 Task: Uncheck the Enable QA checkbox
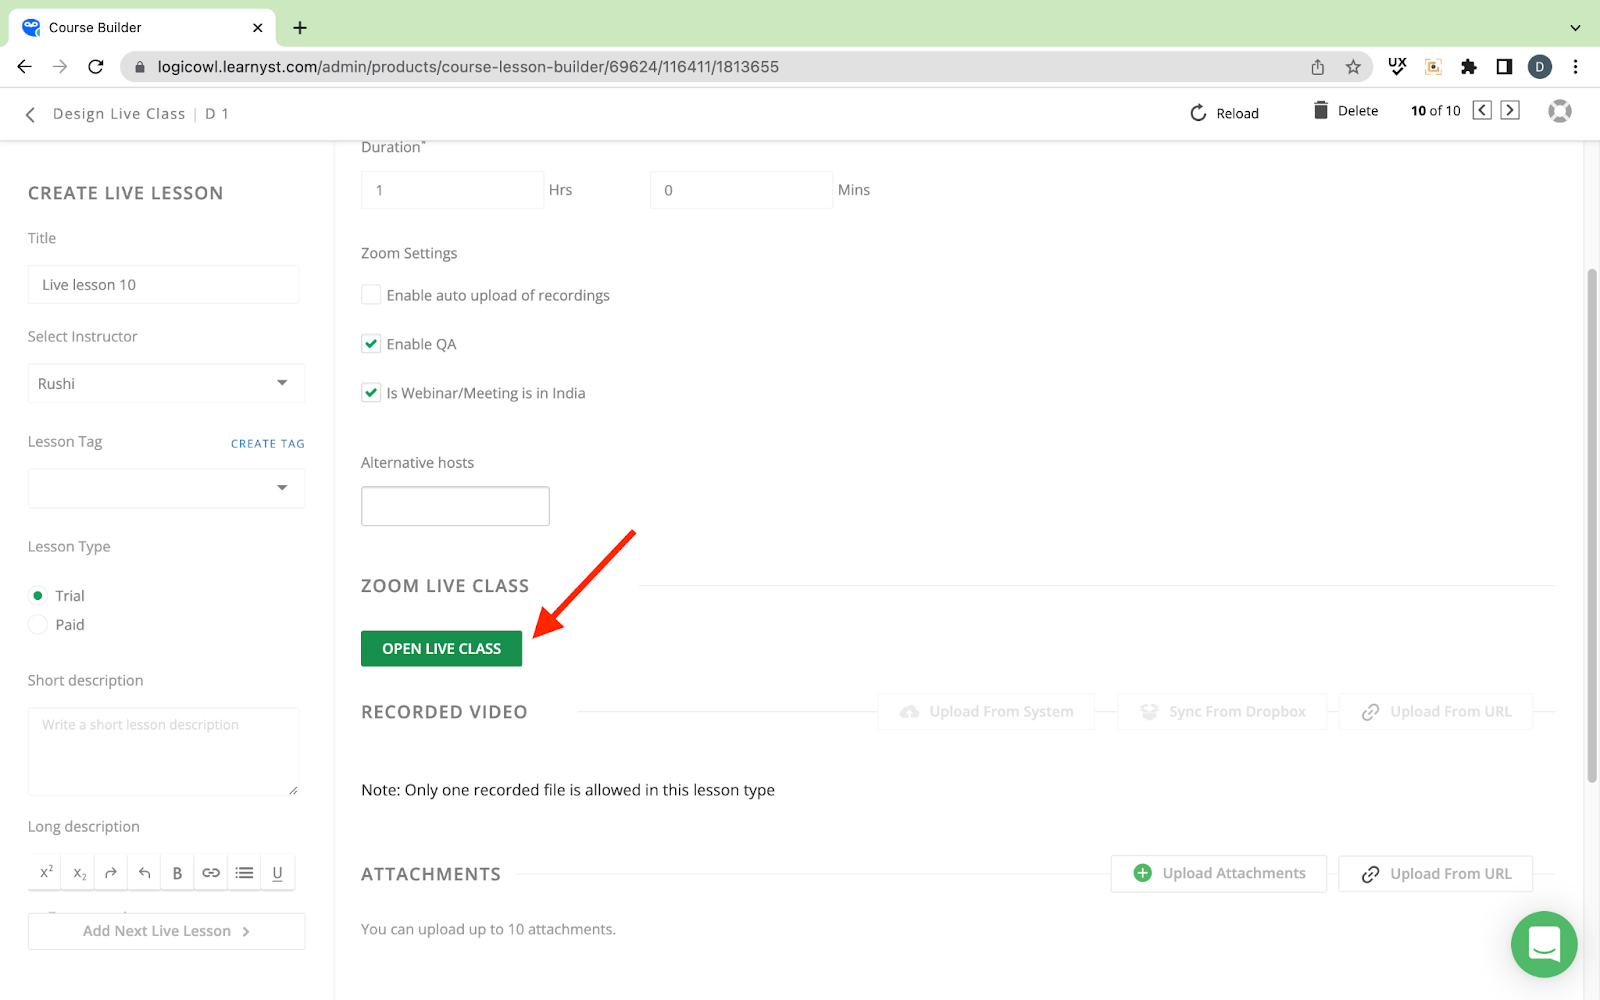pos(371,344)
